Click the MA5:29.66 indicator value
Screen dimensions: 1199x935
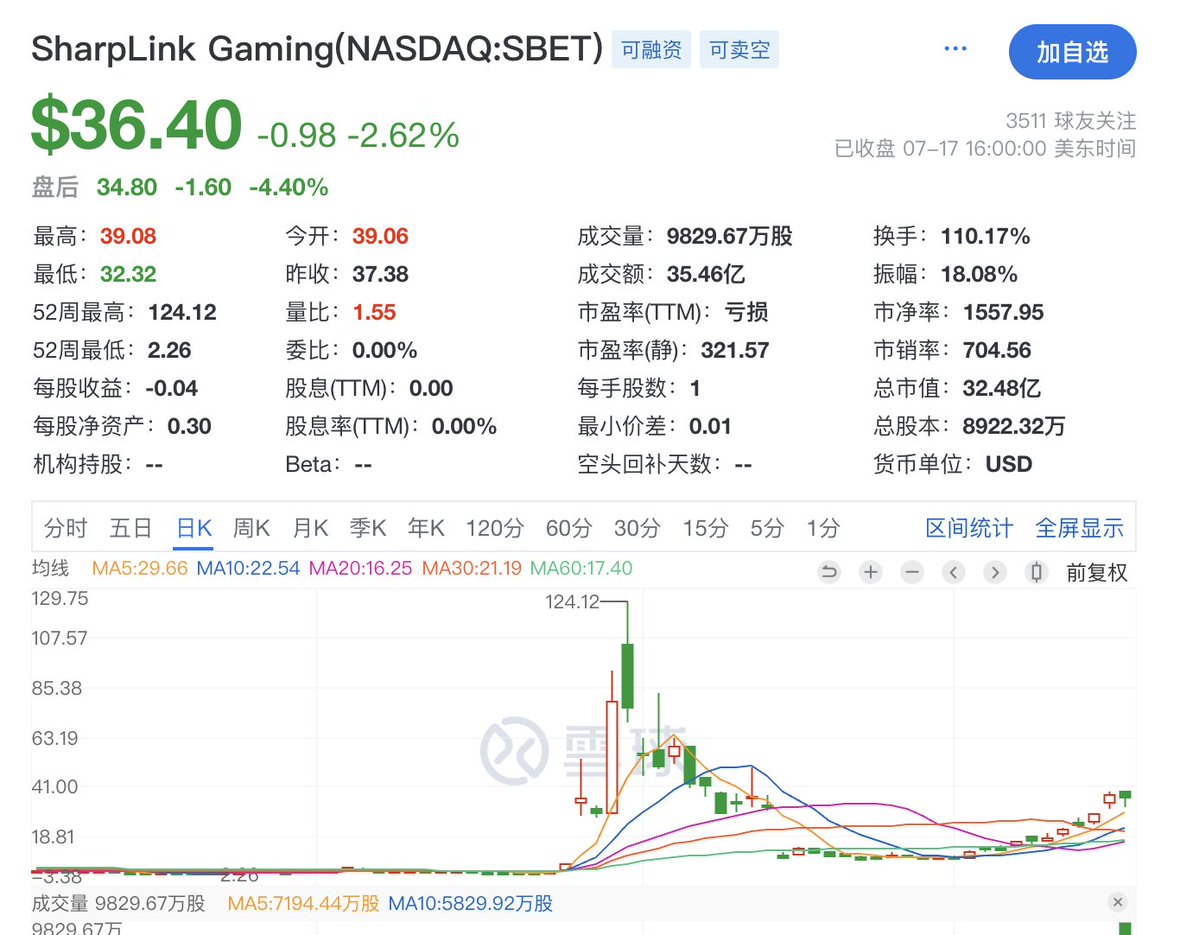139,568
